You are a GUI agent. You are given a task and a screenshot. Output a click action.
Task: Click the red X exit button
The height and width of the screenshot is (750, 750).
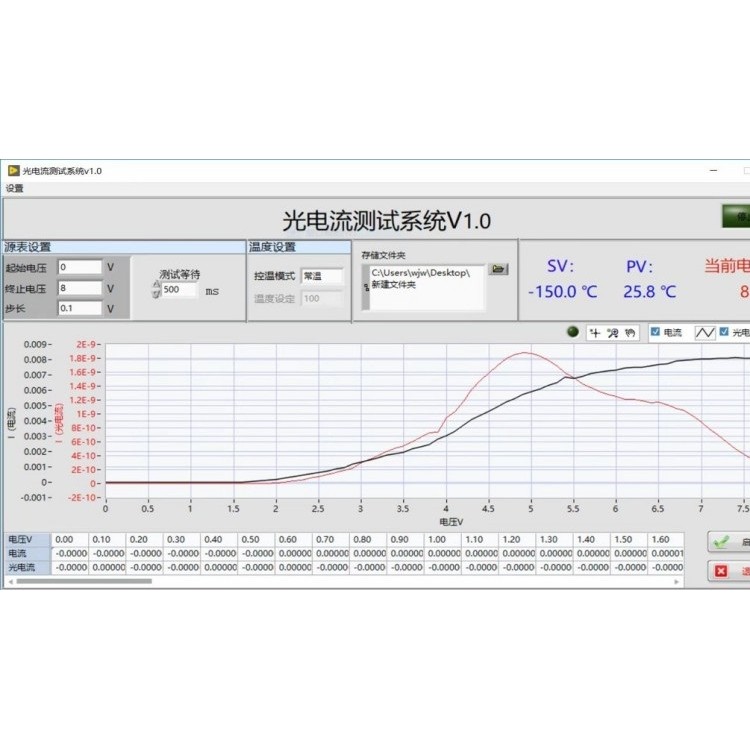[x=728, y=571]
